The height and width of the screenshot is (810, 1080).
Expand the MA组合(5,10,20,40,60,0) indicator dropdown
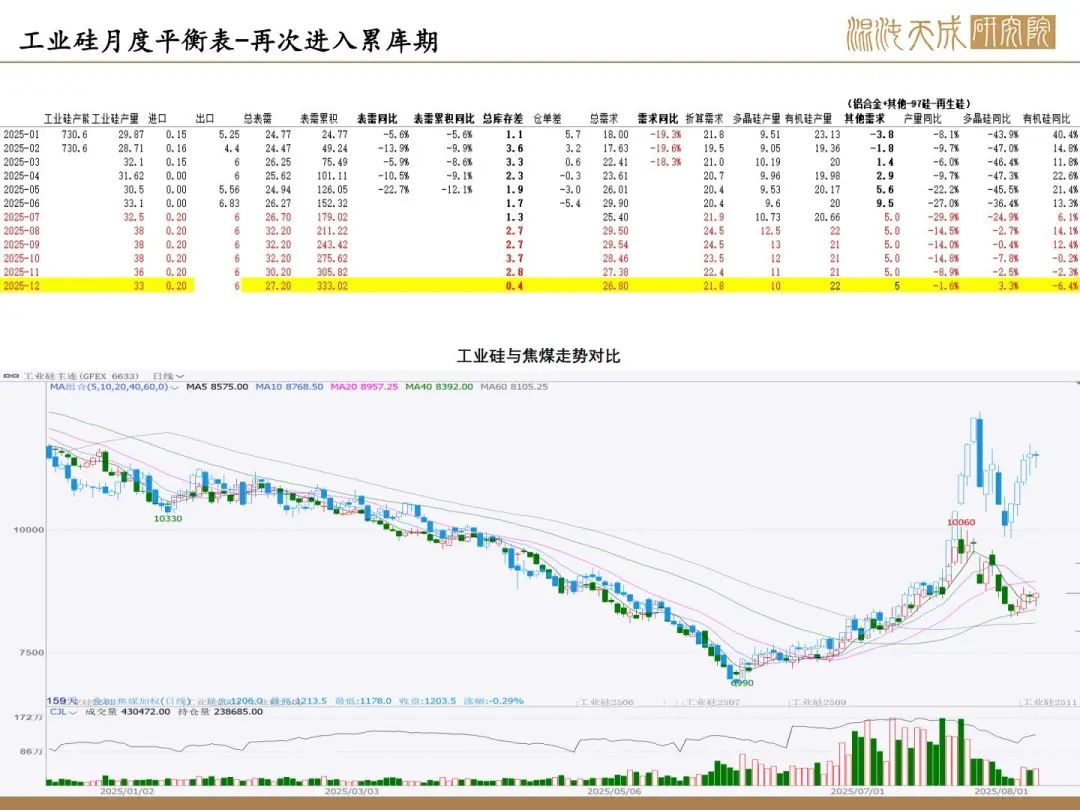point(114,387)
